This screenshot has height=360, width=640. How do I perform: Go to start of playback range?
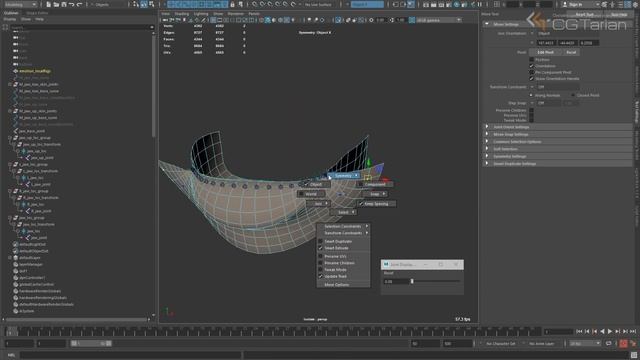tap(579, 331)
